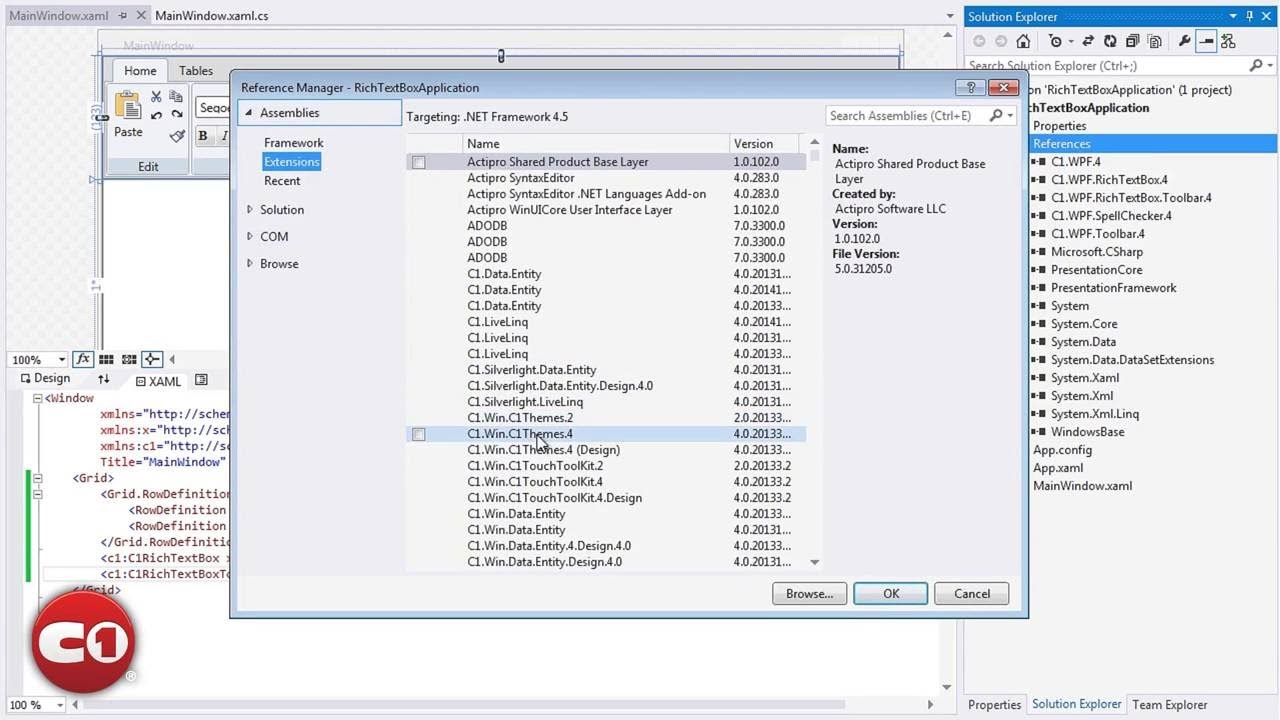Sort the assembly list by the Version header
This screenshot has height=720, width=1280.
tap(765, 144)
